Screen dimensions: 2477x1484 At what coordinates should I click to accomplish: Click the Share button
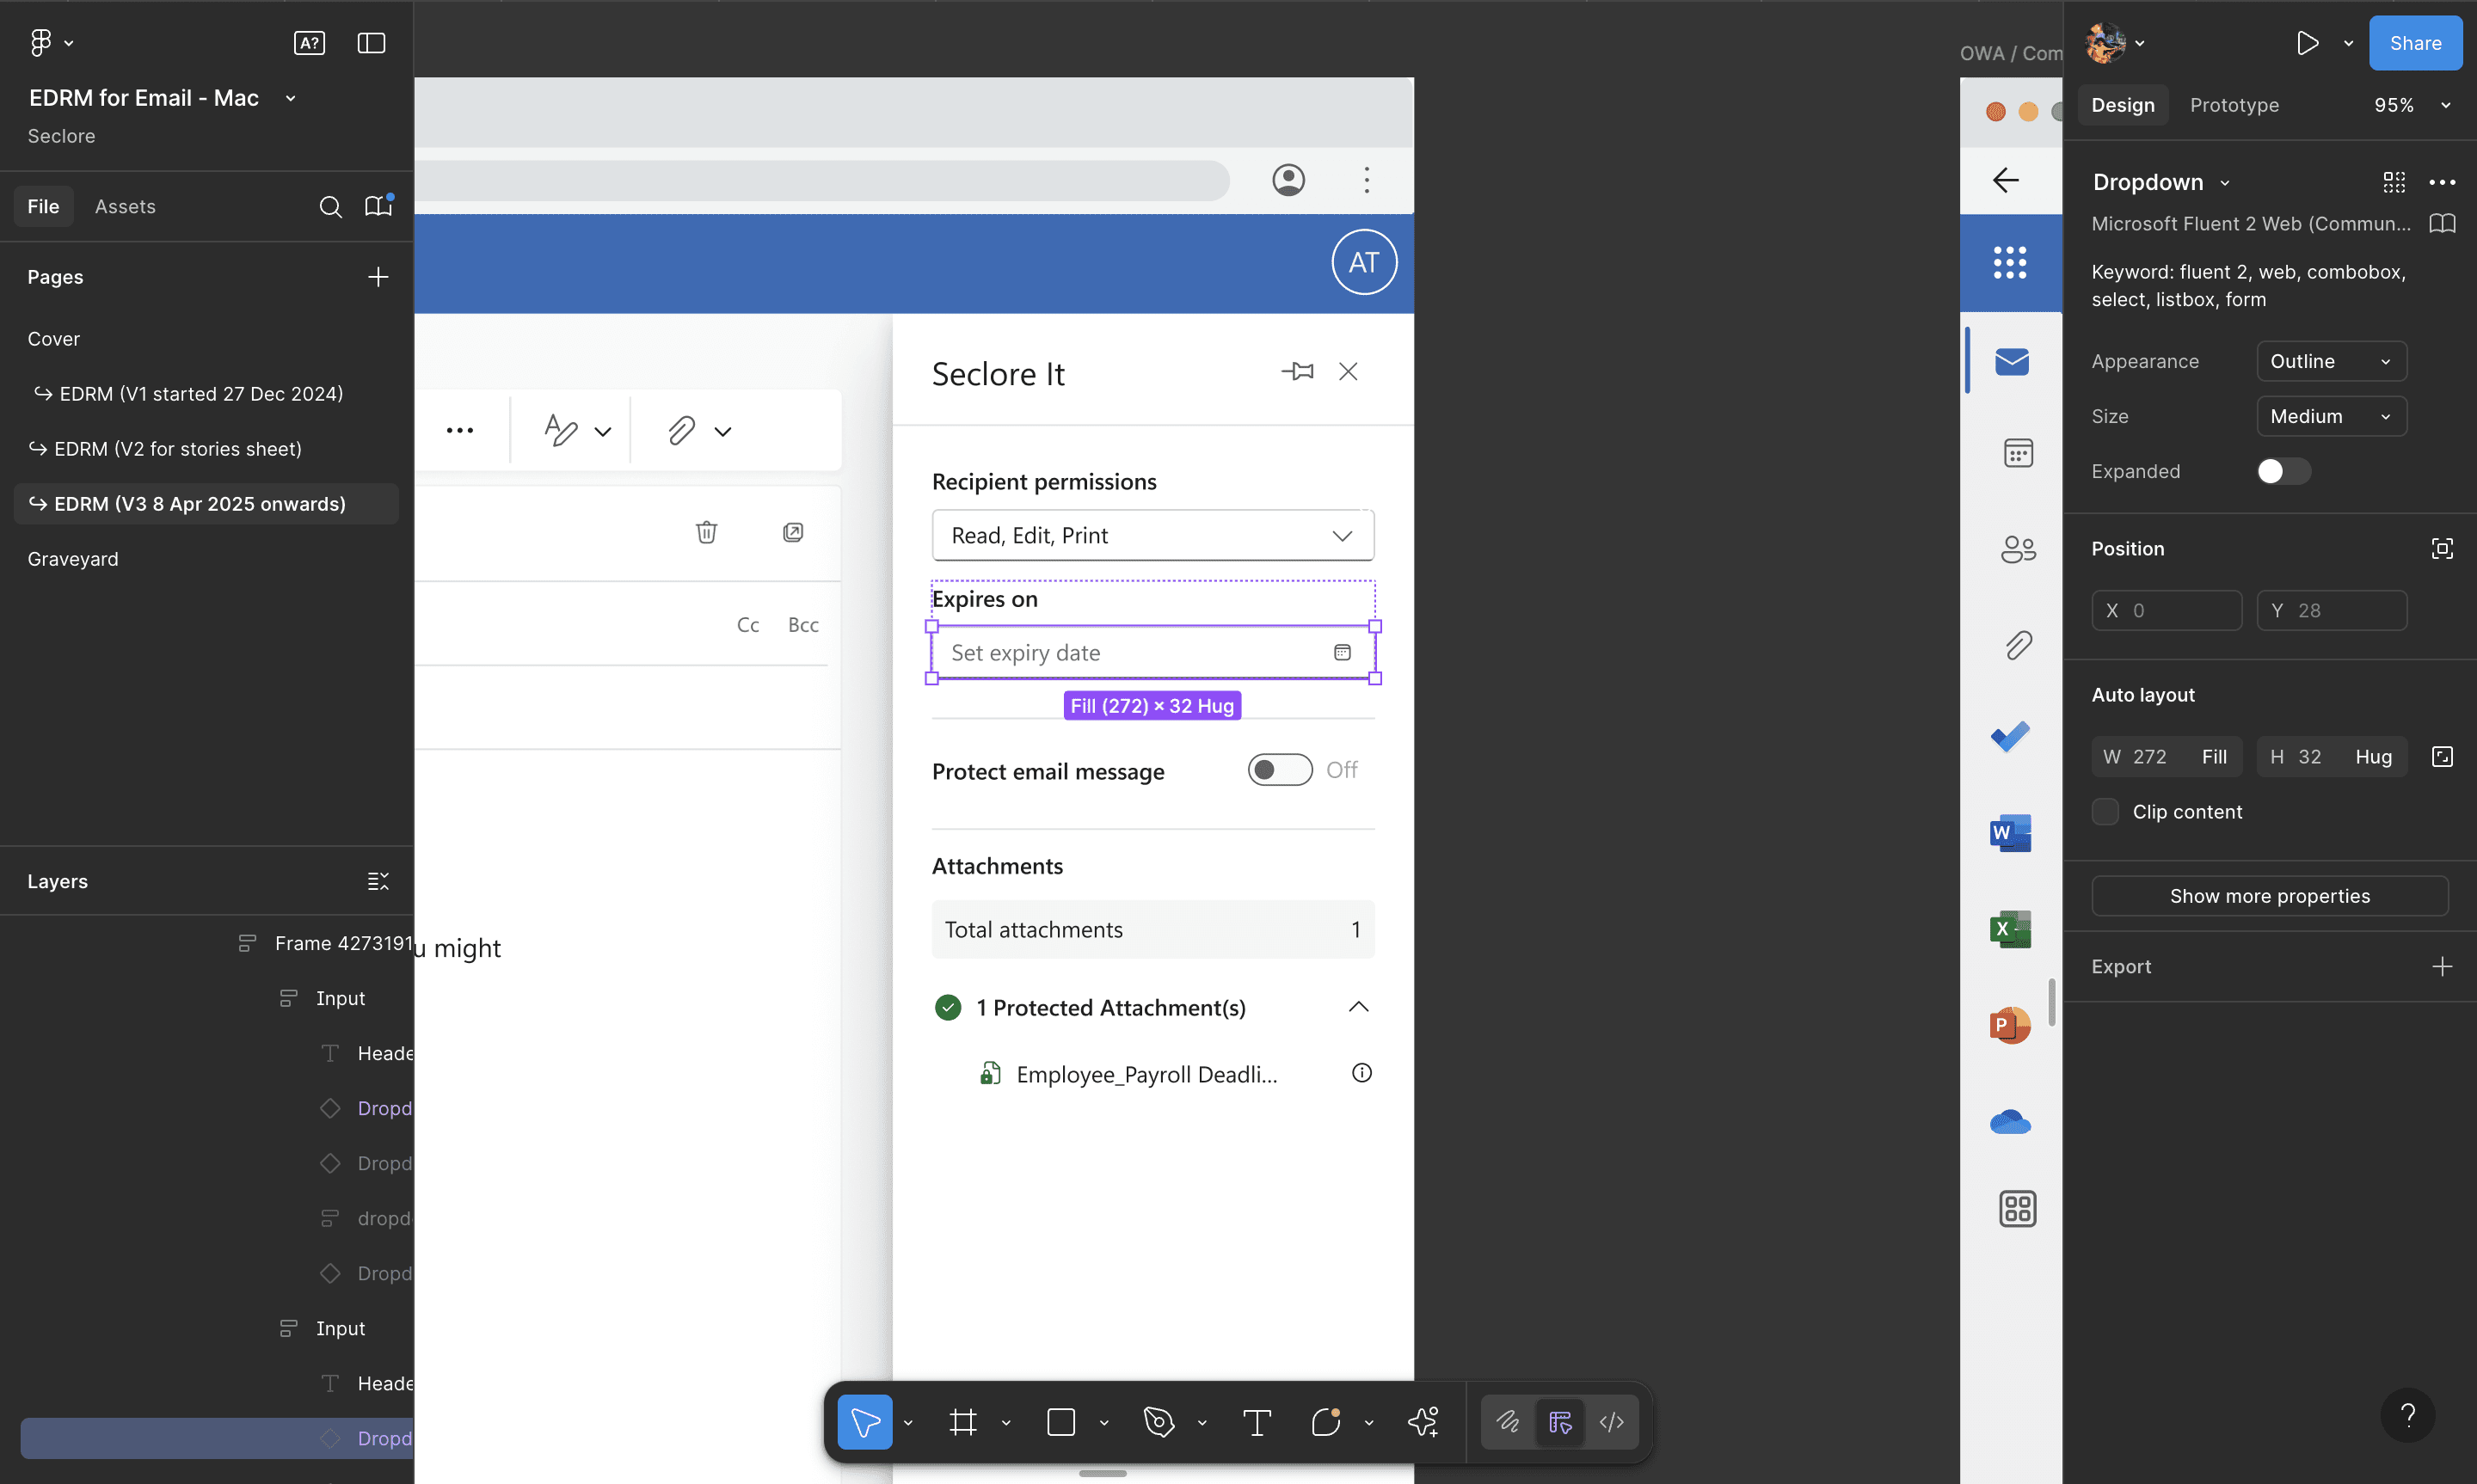[2414, 43]
